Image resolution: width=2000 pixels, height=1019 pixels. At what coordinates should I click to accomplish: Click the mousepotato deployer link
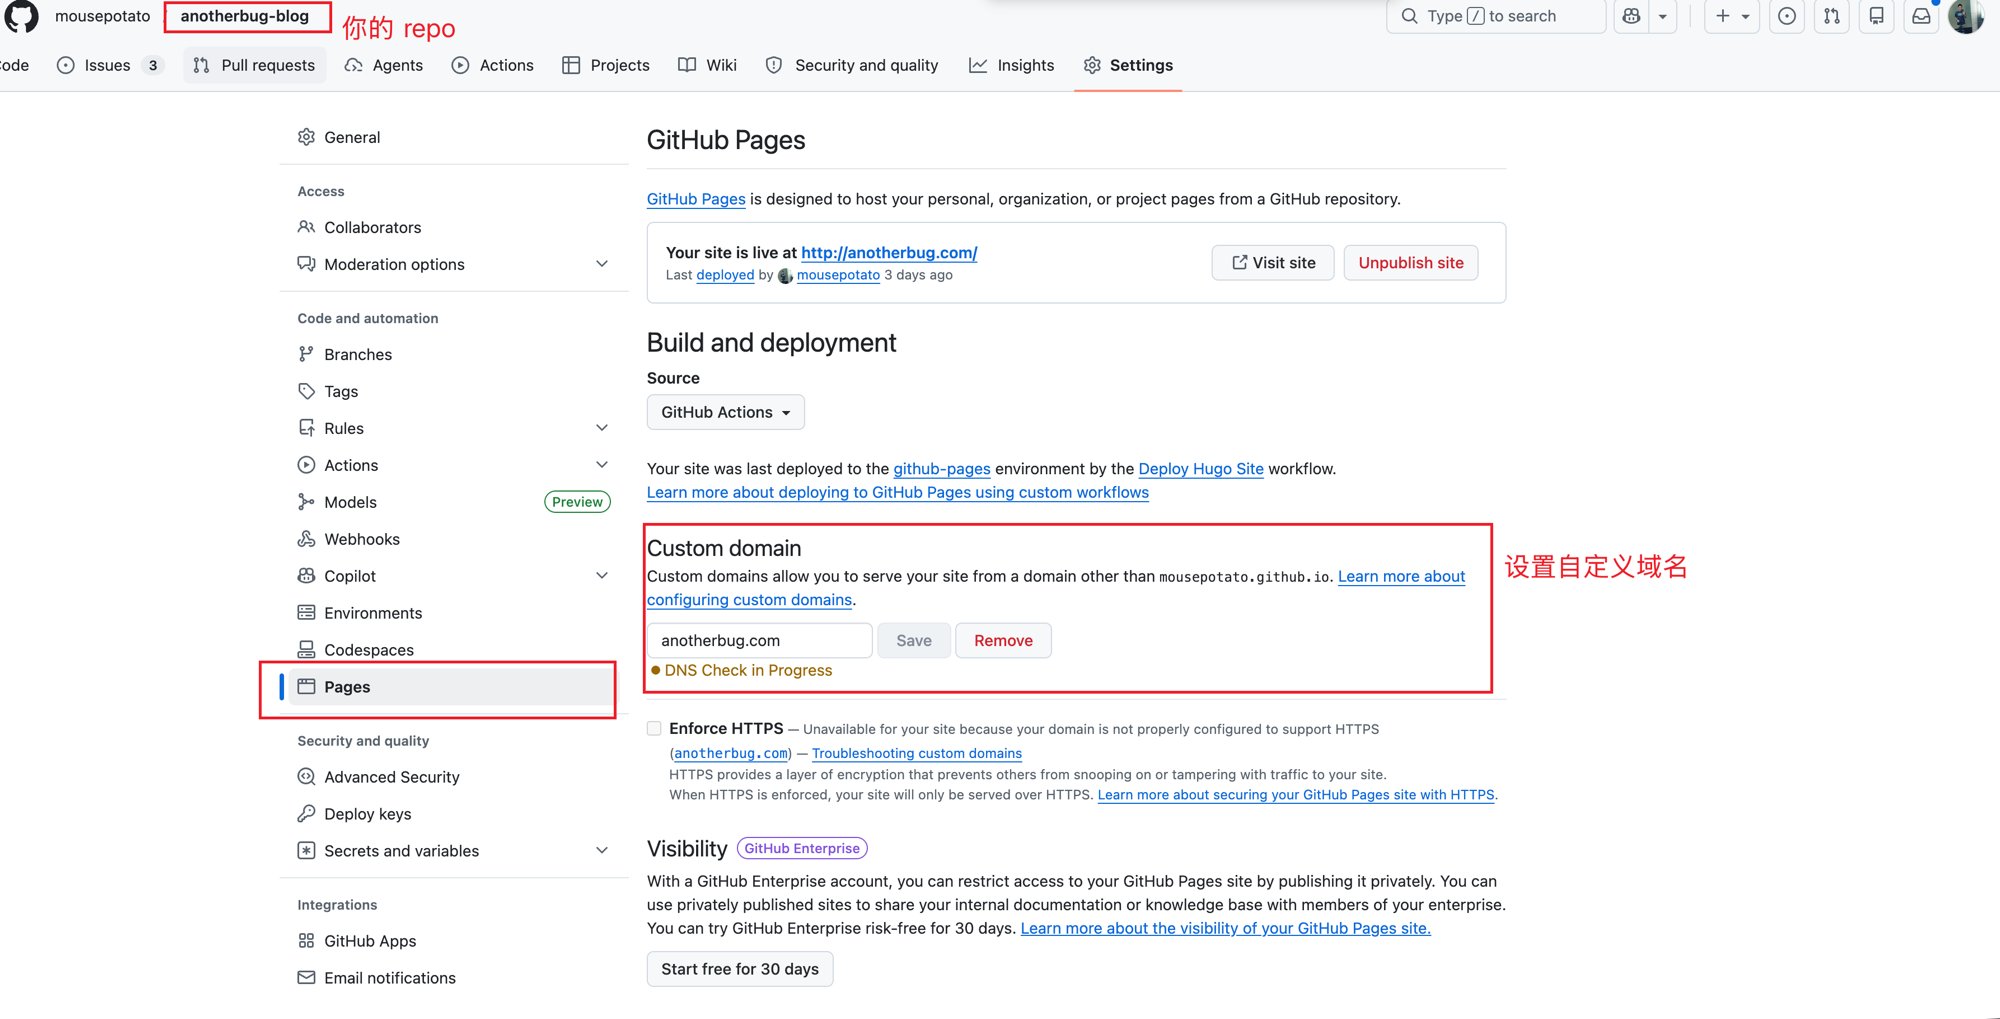[838, 275]
